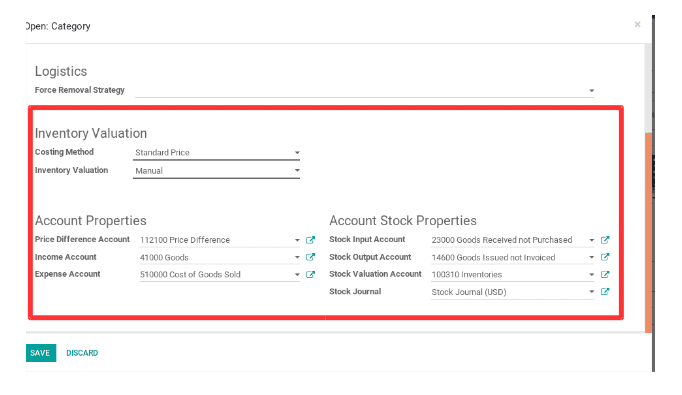
Task: Open external link for Income Account
Action: pyautogui.click(x=310, y=257)
